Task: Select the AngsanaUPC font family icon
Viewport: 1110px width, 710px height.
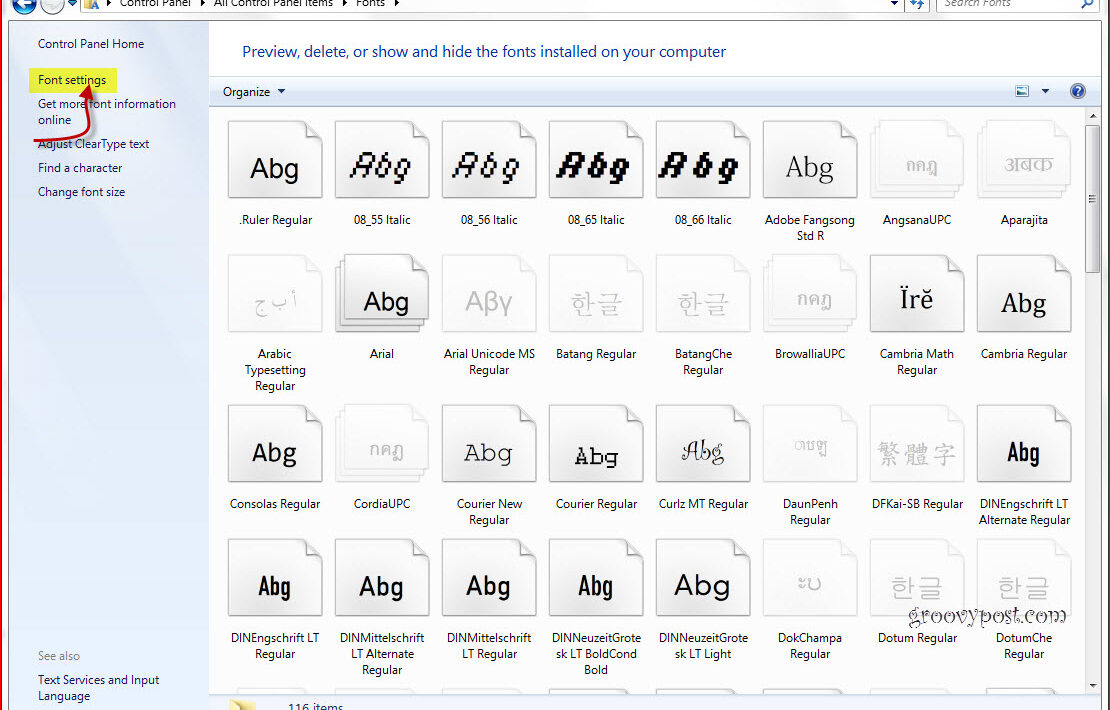Action: 917,159
